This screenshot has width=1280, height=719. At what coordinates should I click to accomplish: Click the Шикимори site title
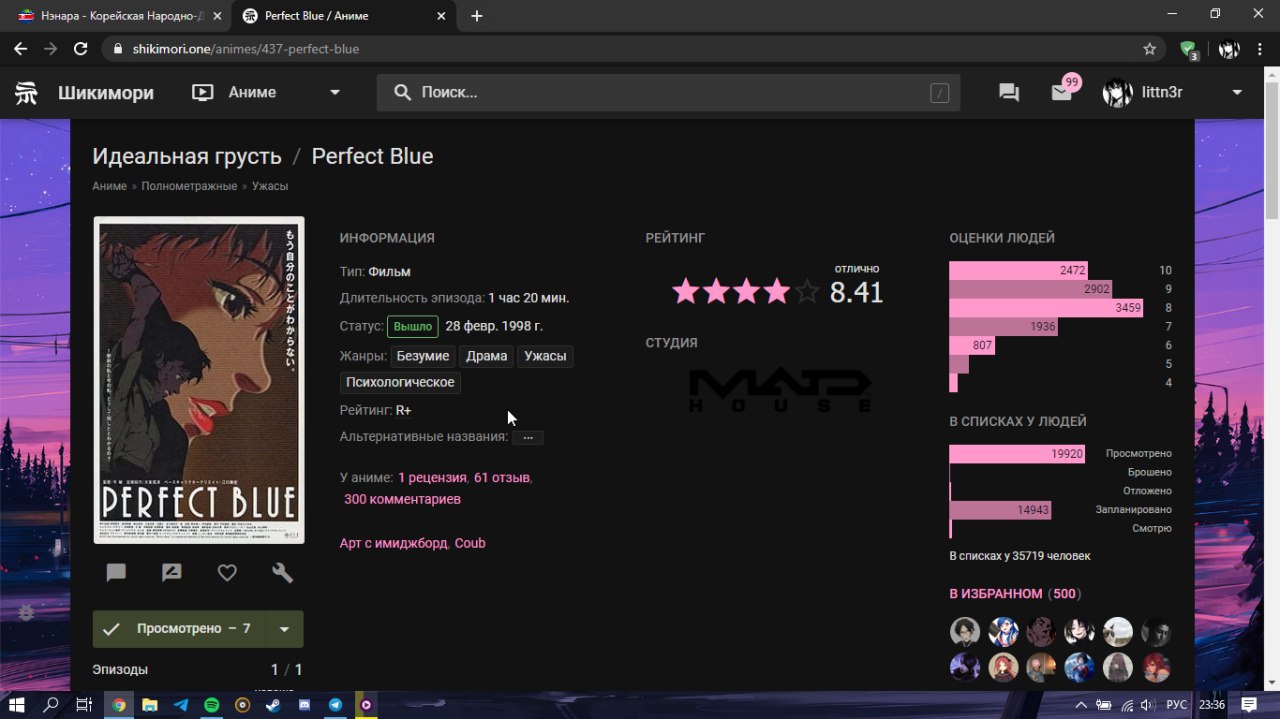click(x=106, y=92)
